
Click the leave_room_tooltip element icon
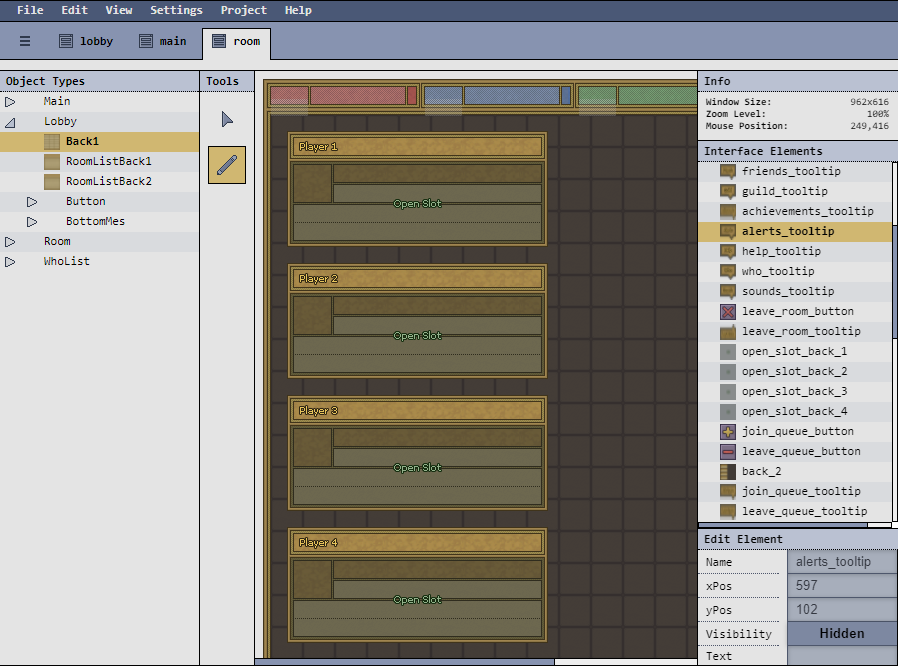click(728, 332)
